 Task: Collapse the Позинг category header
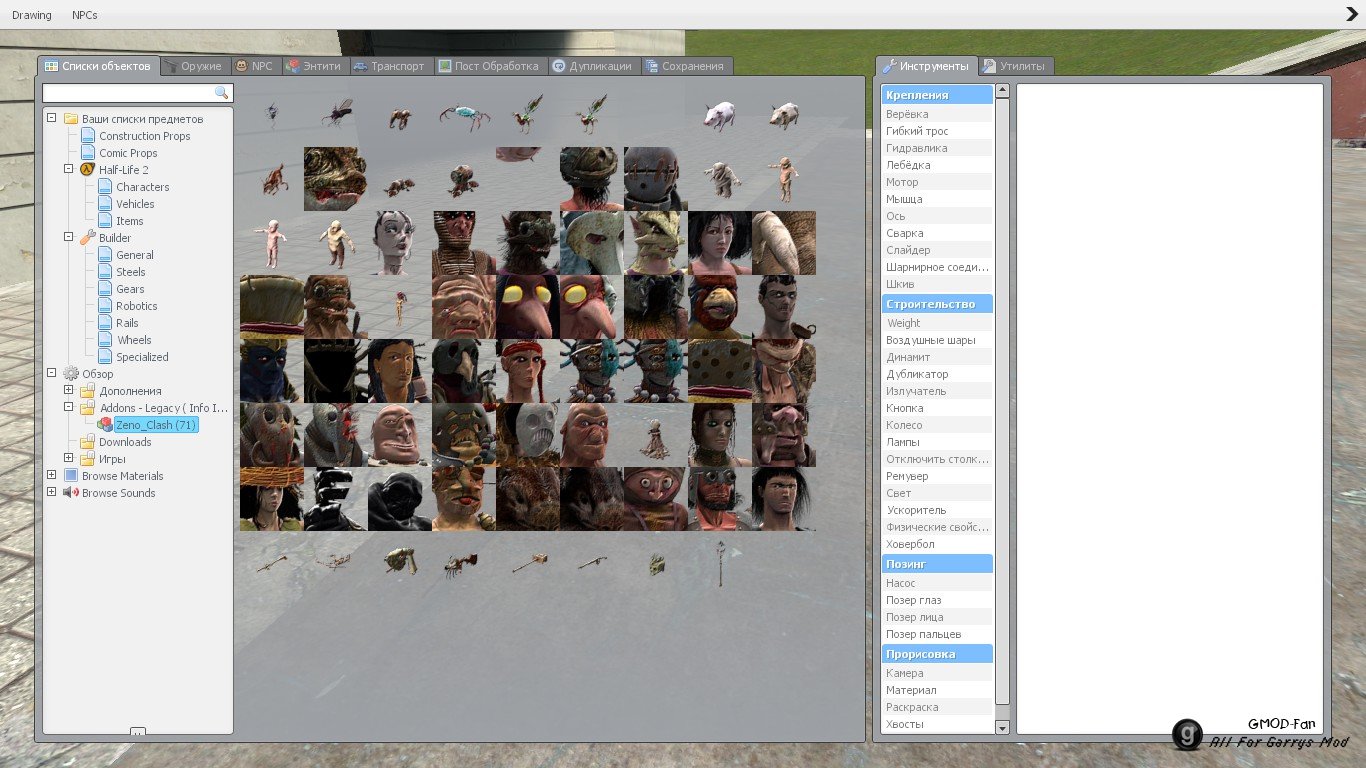[x=937, y=563]
